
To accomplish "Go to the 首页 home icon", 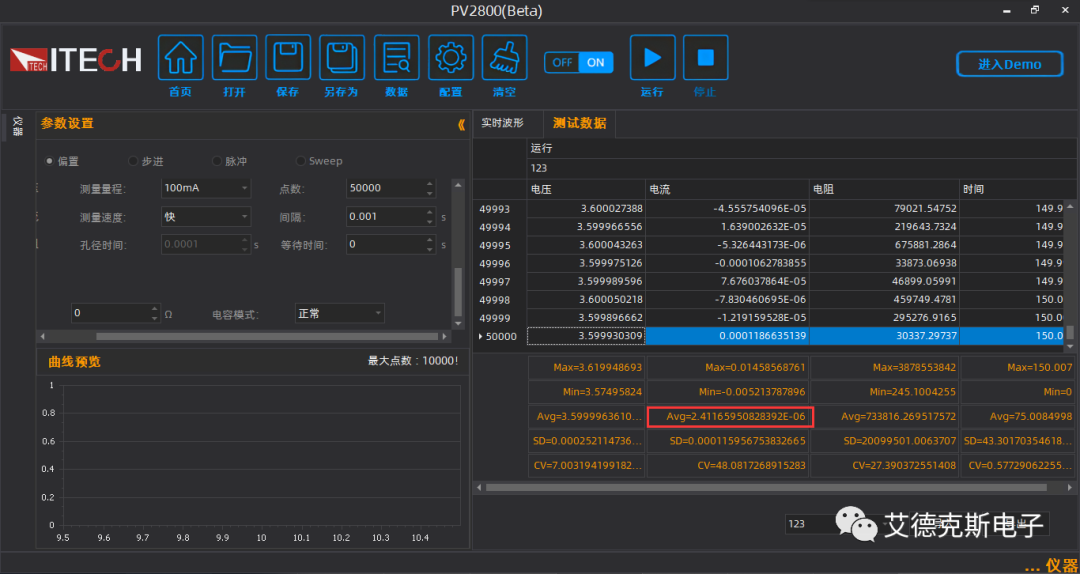I will tap(180, 58).
